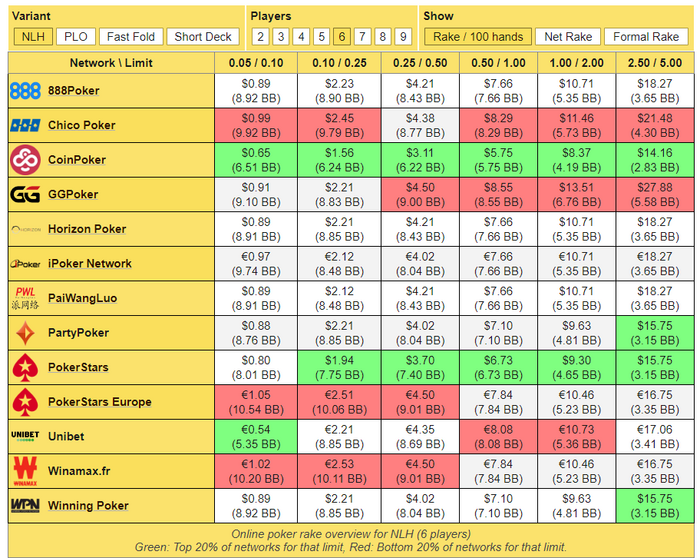
Task: Click the 0.05 / 0.10 limit header
Action: pyautogui.click(x=256, y=63)
